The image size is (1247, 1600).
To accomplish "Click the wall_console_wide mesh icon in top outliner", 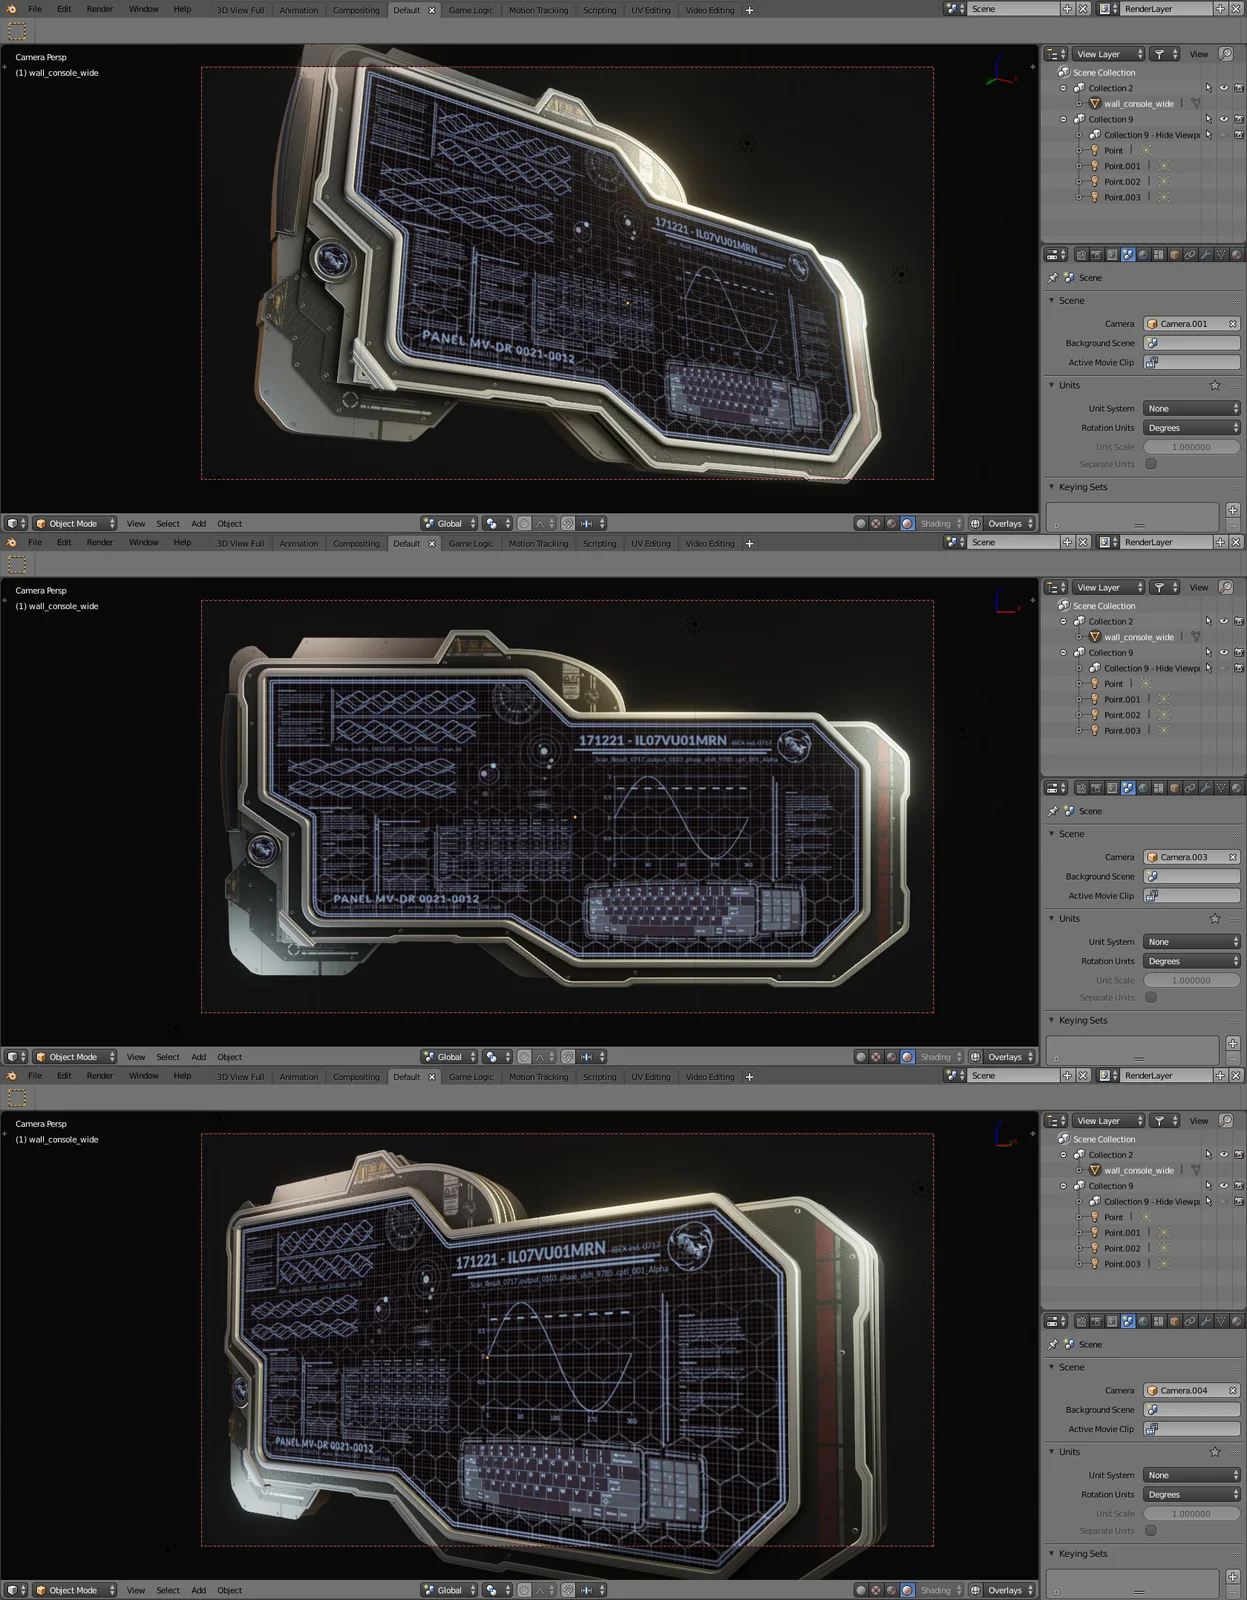I will [1095, 103].
